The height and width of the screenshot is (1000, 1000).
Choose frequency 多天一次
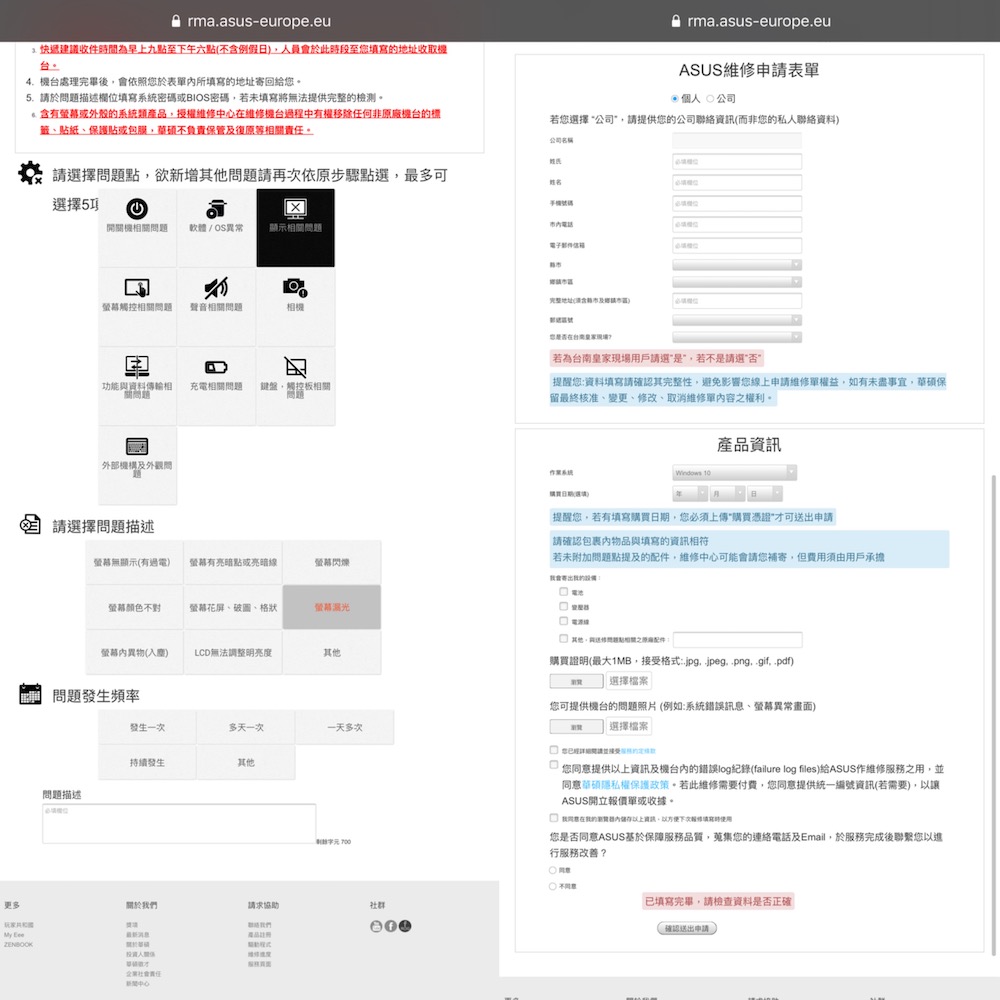(x=246, y=727)
